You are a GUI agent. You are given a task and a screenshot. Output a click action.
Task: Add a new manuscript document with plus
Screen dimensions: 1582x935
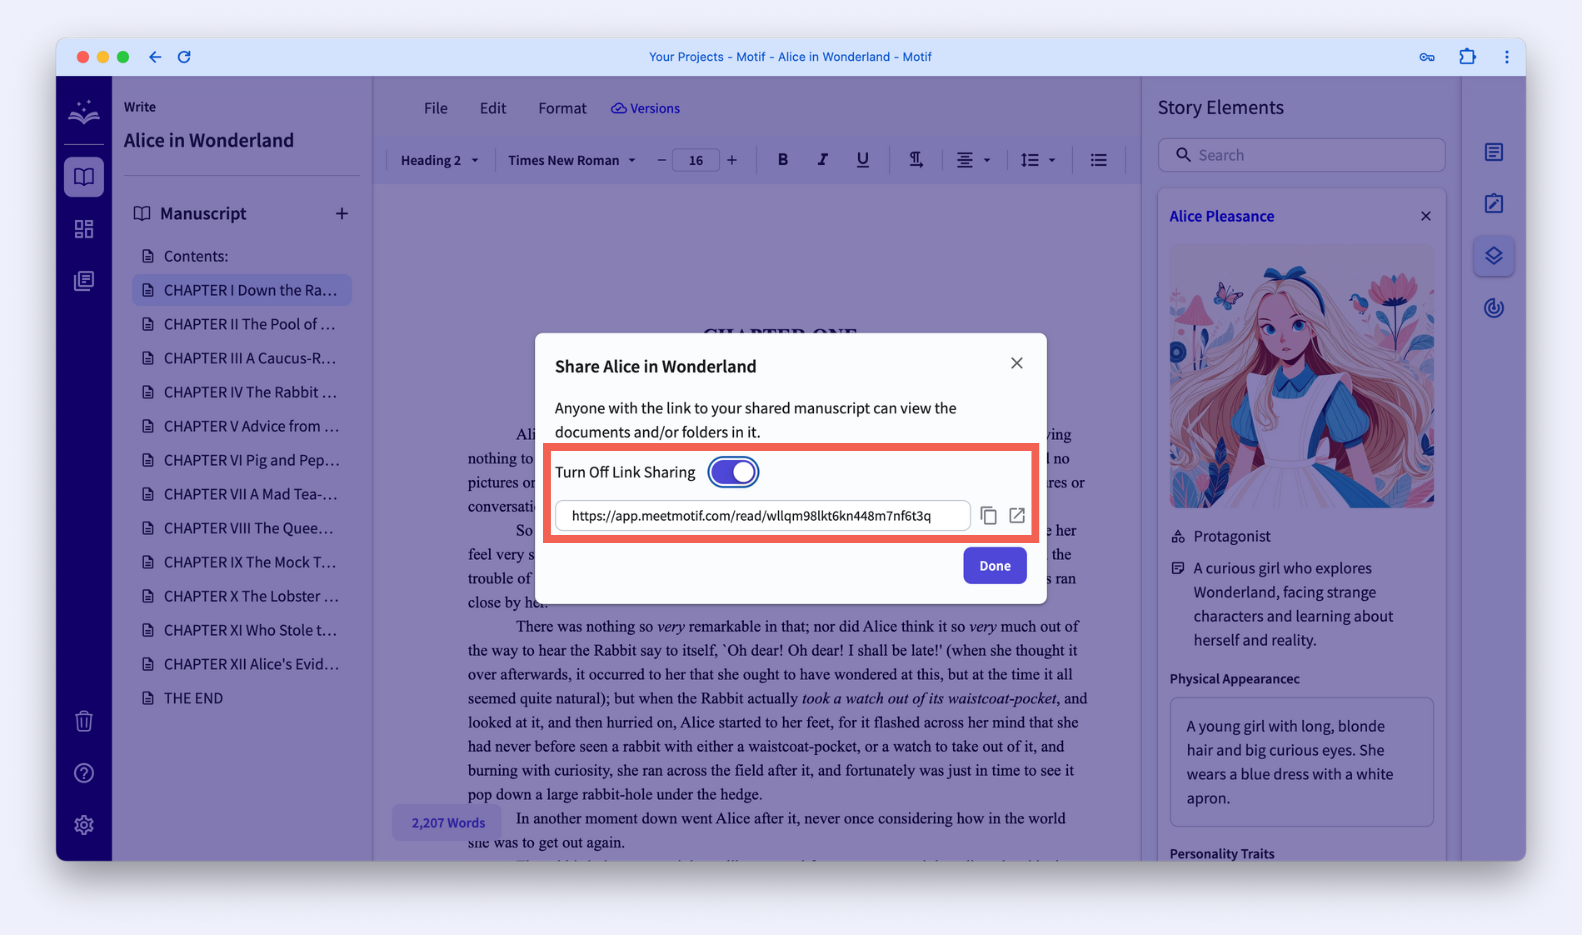(342, 213)
